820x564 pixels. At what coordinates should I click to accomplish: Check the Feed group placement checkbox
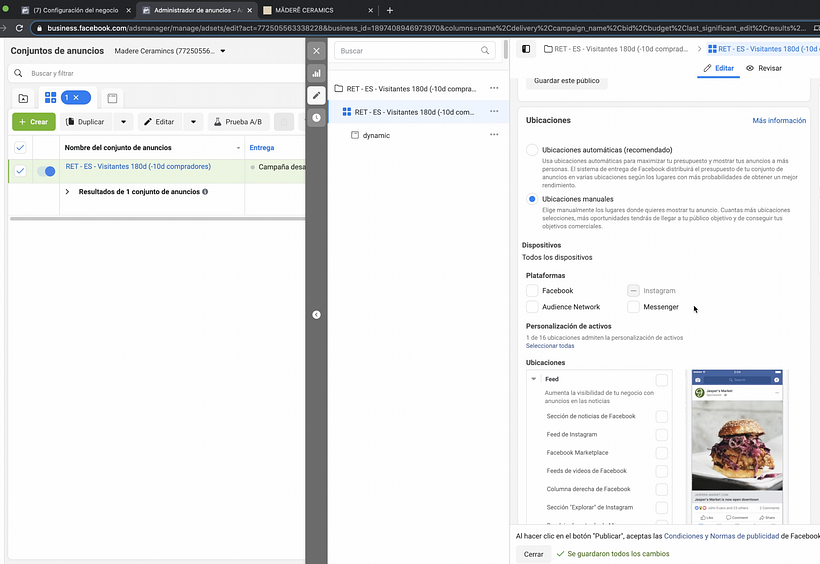coord(662,380)
